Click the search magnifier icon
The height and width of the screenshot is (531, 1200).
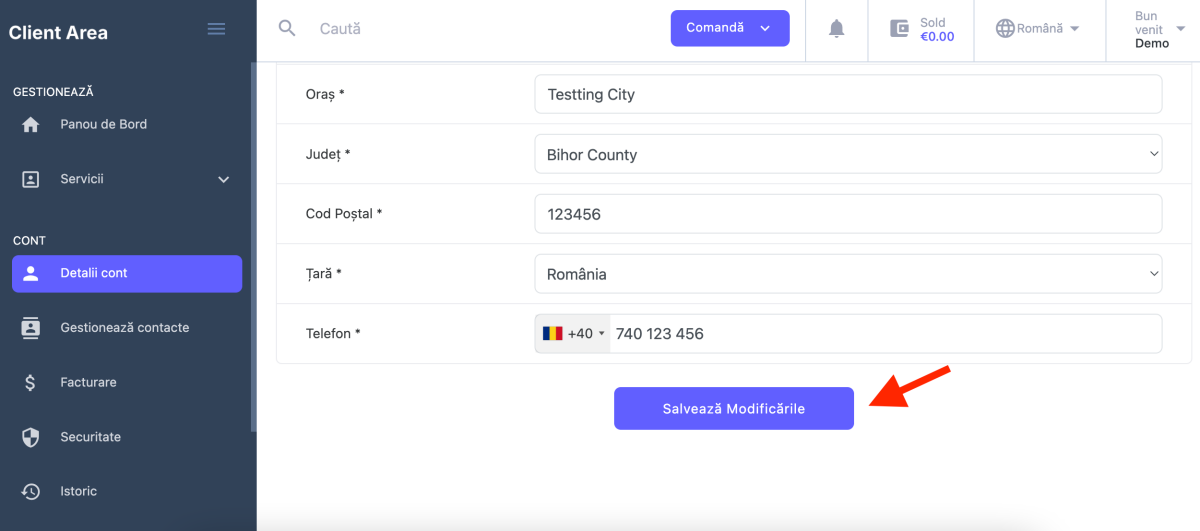287,28
